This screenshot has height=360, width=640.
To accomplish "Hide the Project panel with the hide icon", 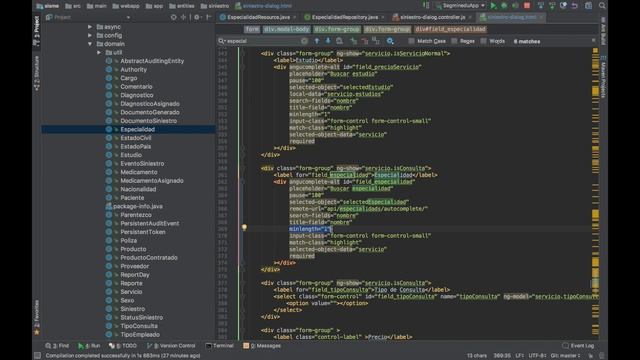I will (x=209, y=17).
